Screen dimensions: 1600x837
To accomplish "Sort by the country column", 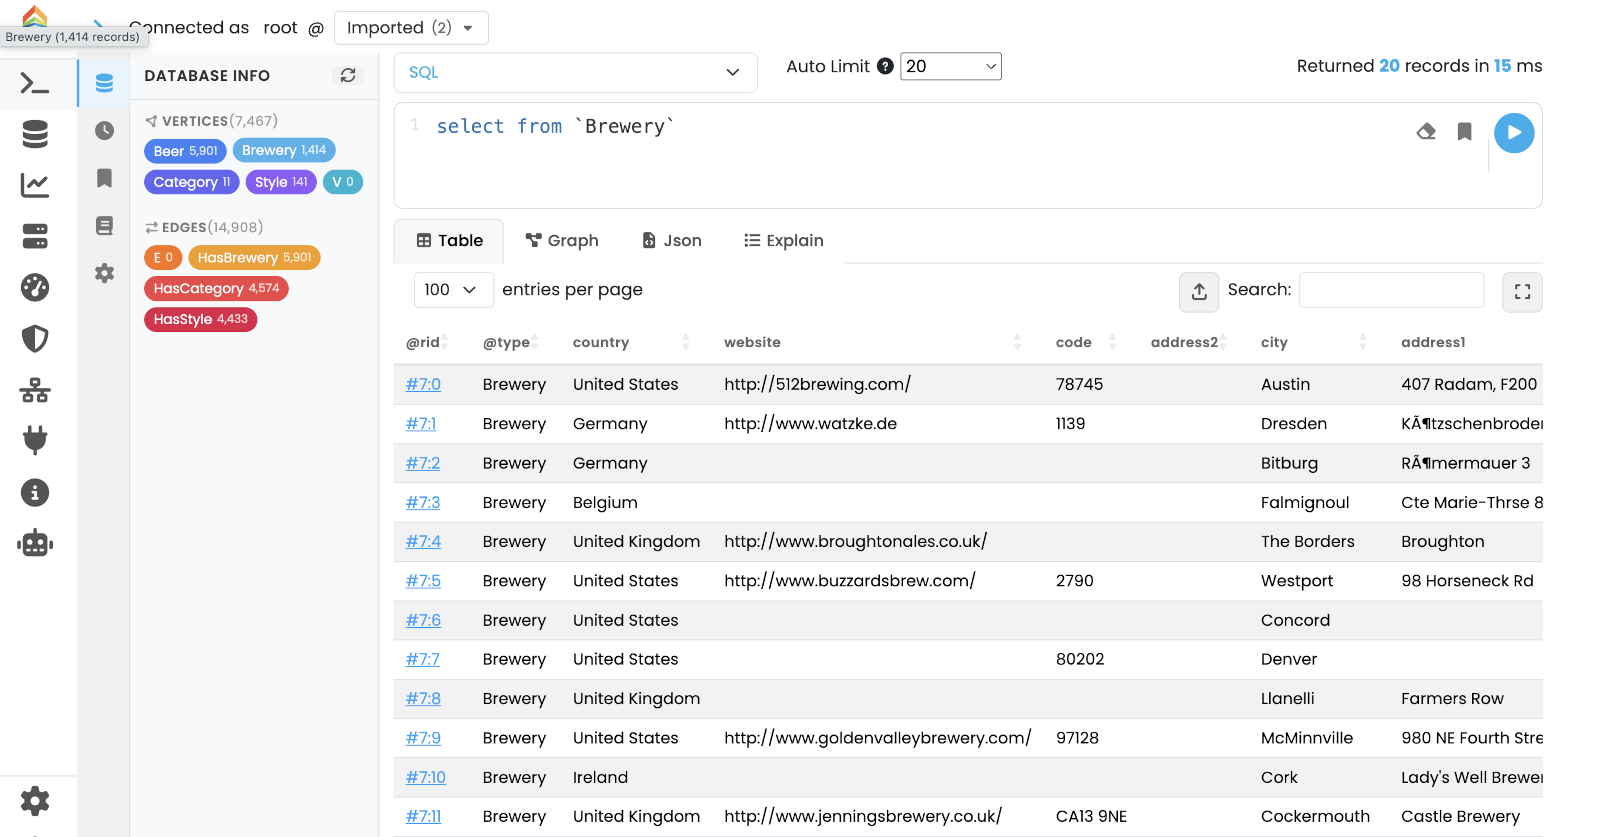I will (x=631, y=342).
